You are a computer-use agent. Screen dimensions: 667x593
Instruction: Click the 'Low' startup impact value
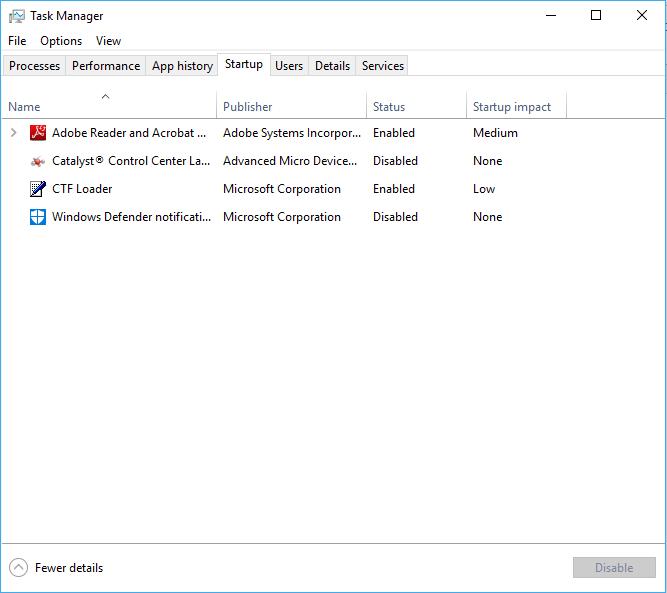tap(484, 189)
